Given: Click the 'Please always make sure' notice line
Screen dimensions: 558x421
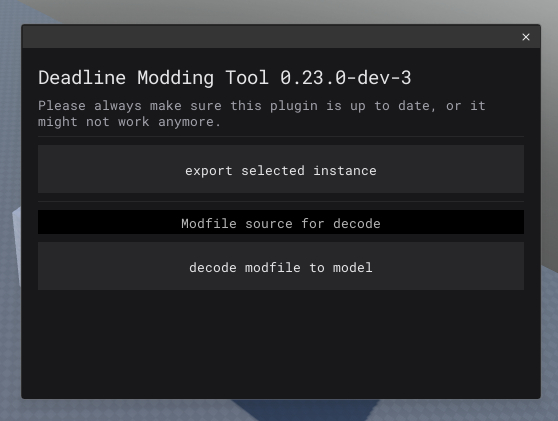Looking at the screenshot, I should pyautogui.click(x=262, y=106).
